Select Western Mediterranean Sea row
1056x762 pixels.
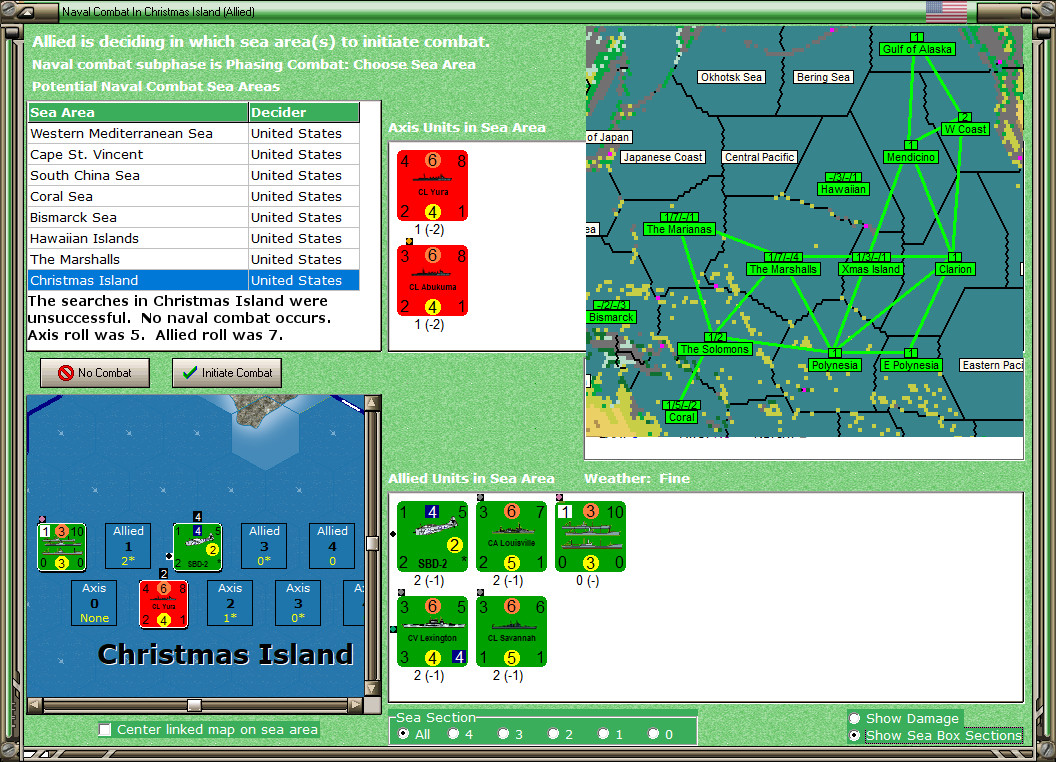pos(194,133)
